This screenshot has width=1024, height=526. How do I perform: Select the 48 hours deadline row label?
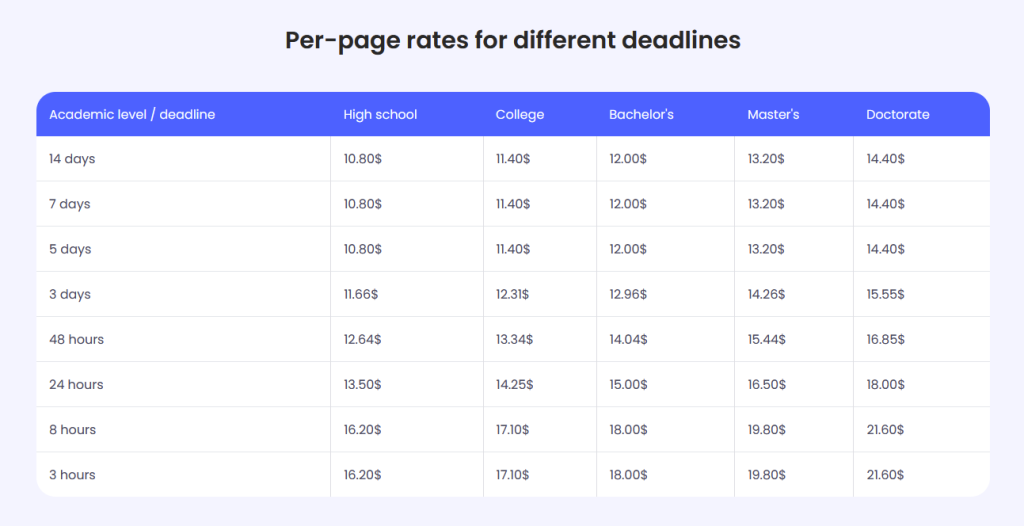tap(76, 339)
